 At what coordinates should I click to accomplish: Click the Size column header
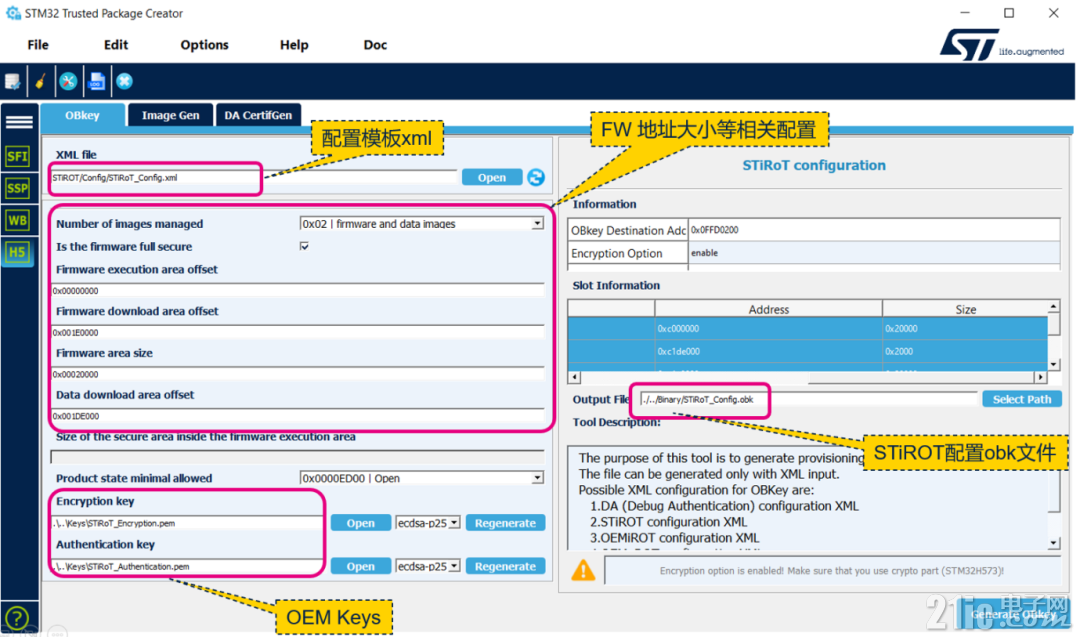(965, 309)
